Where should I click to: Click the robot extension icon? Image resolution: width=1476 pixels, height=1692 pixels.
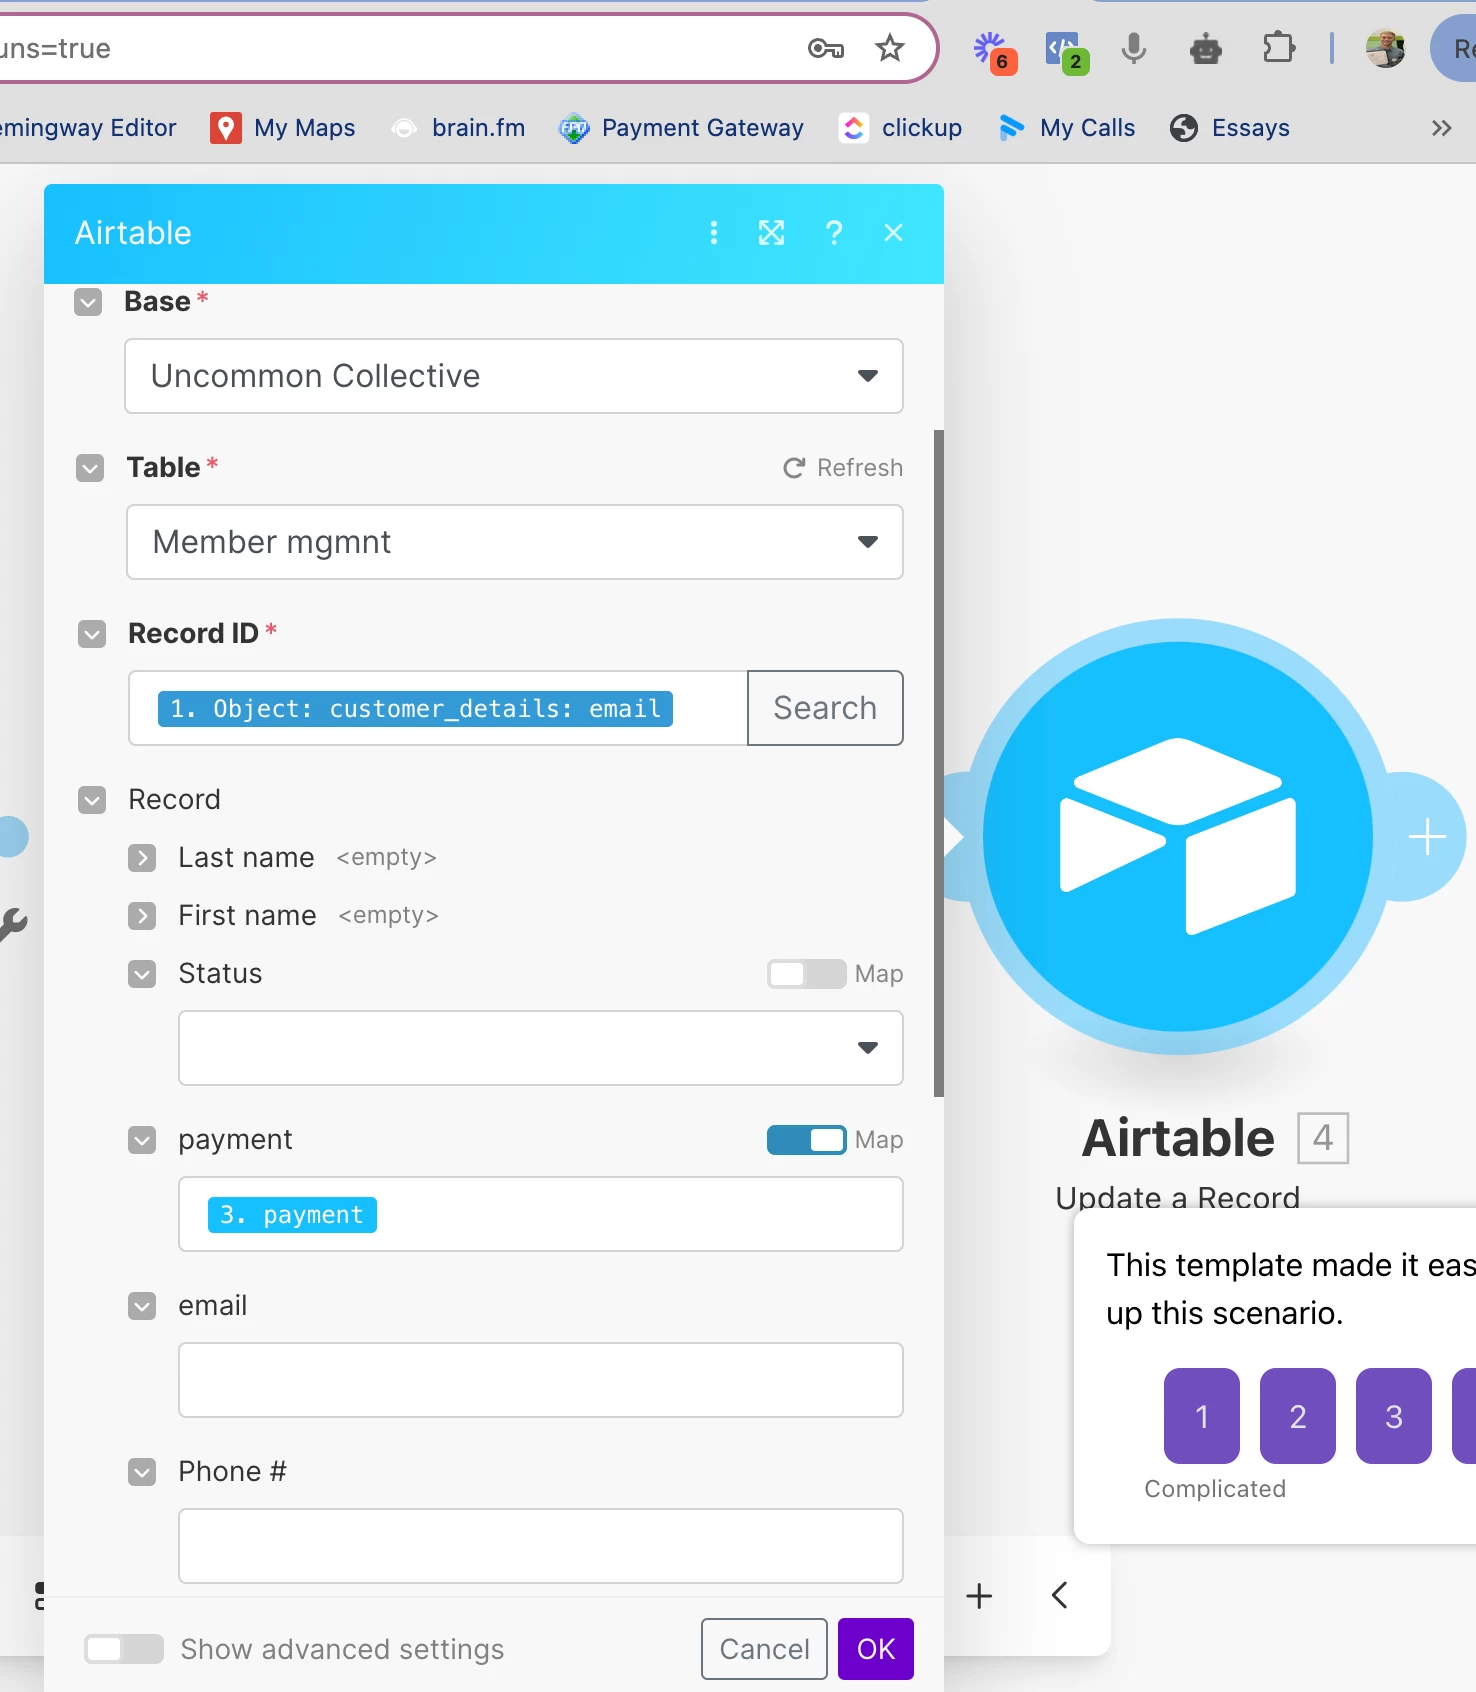click(1205, 48)
